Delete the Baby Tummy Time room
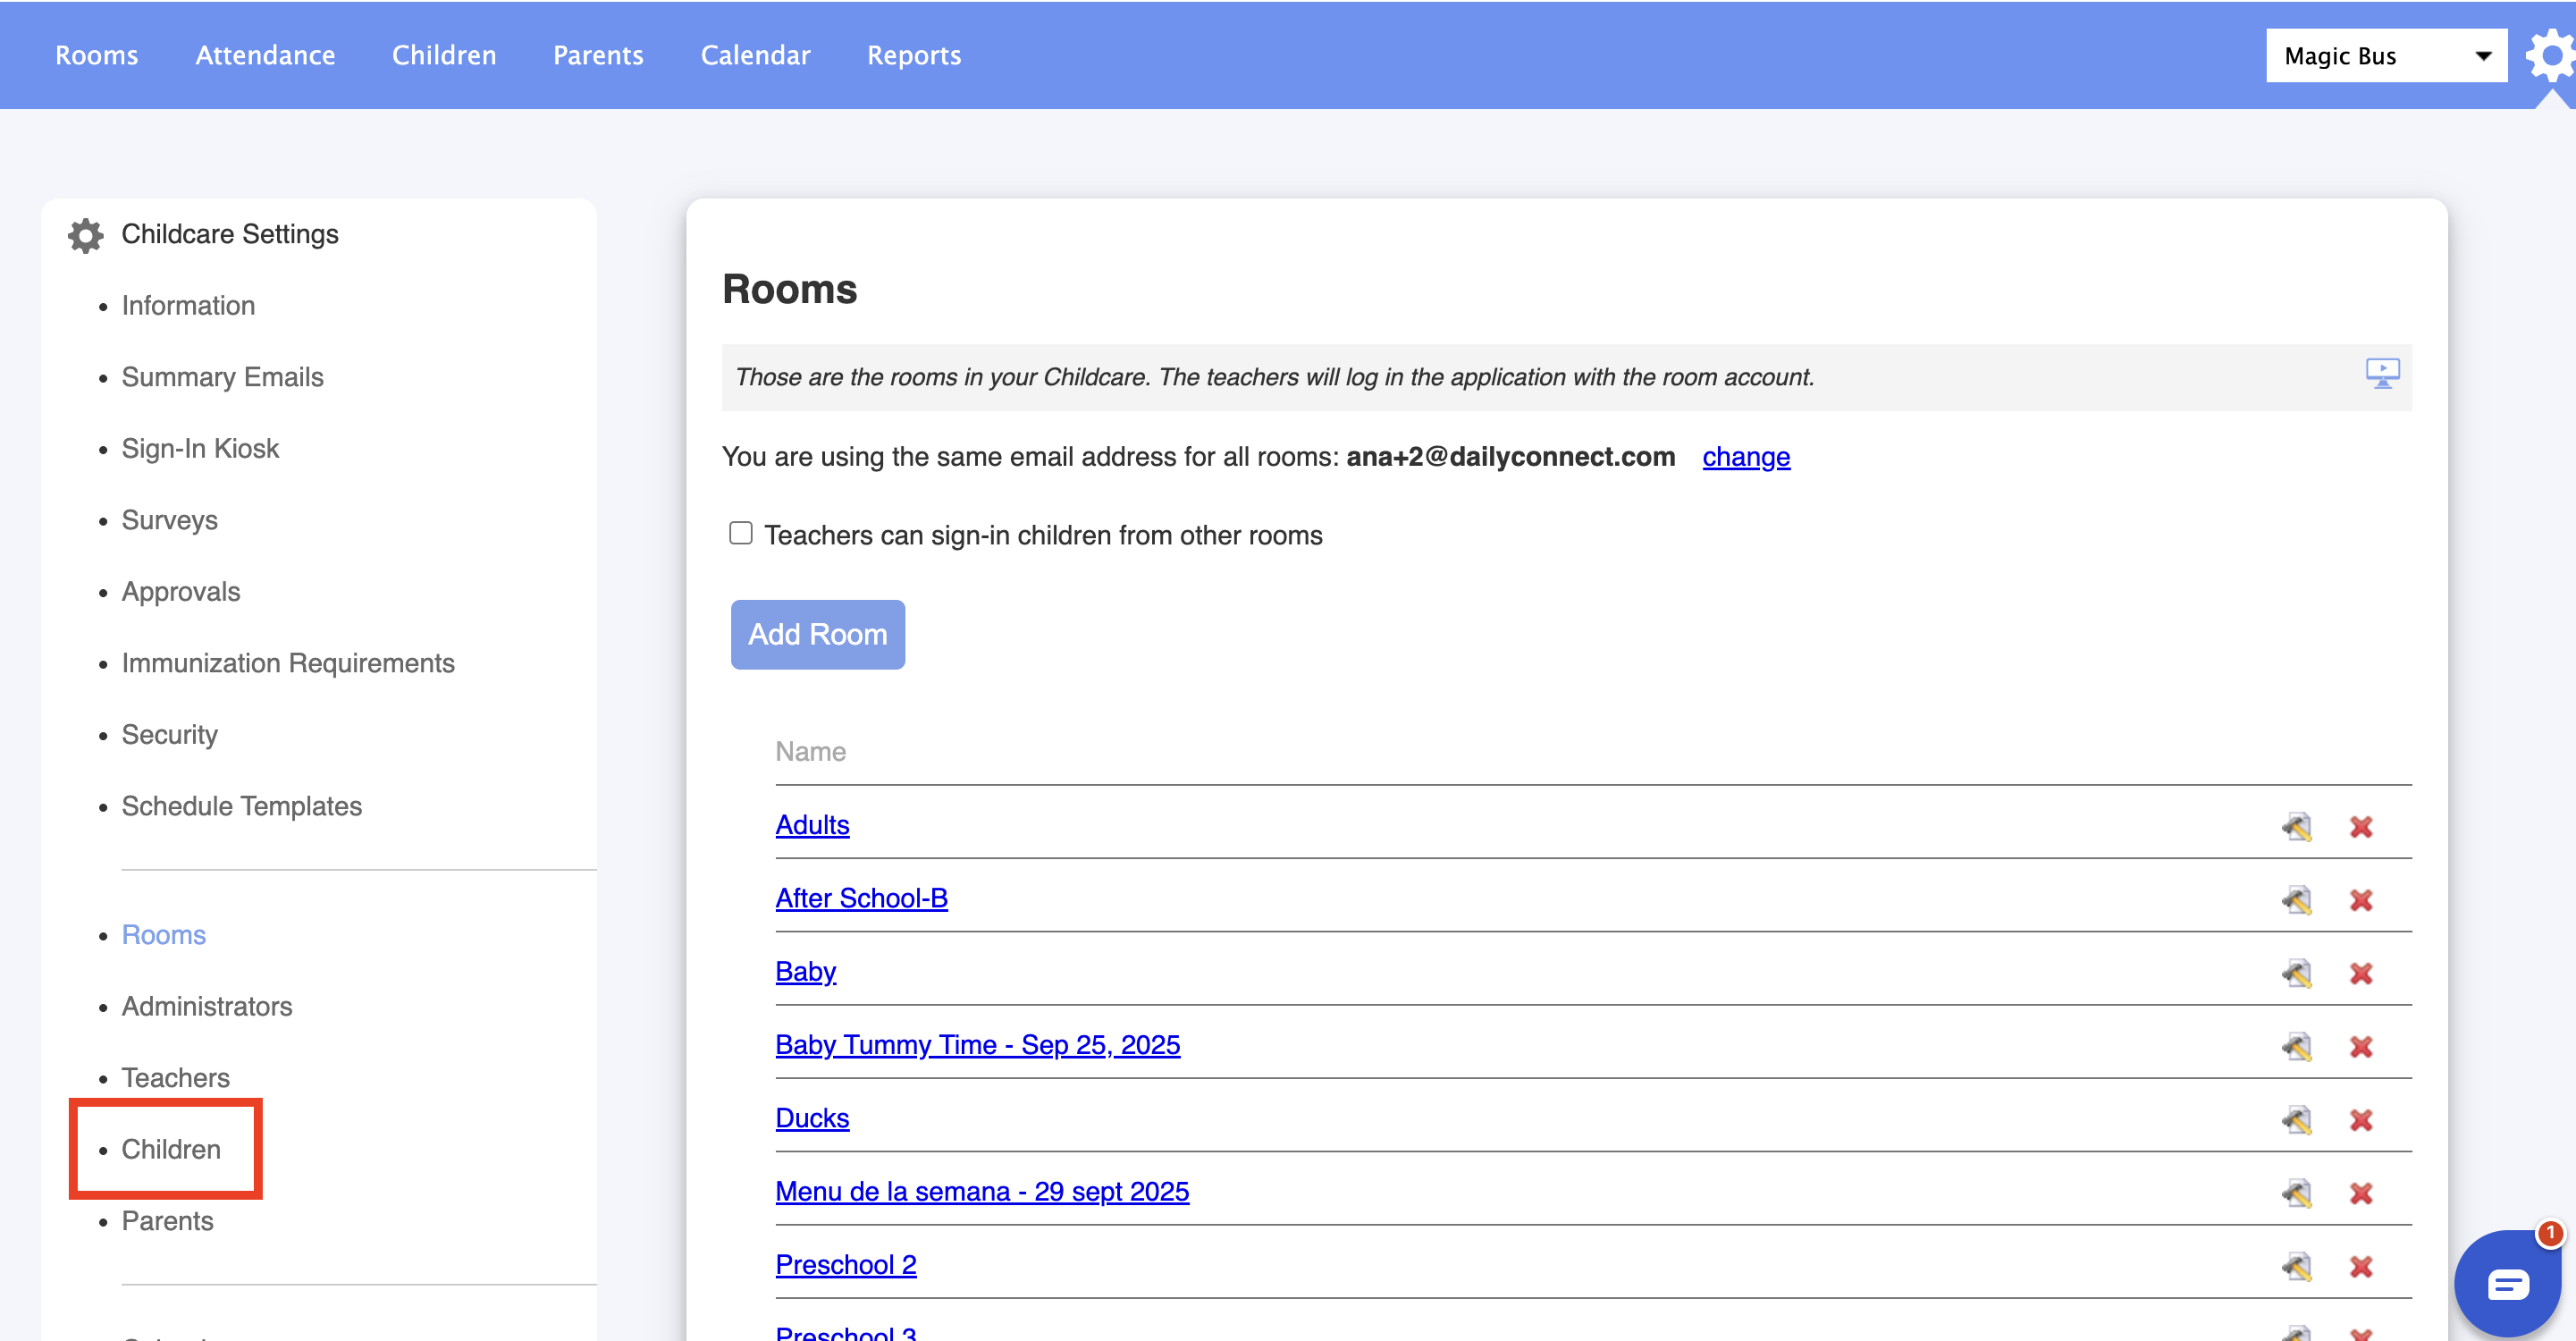Viewport: 2576px width, 1341px height. (x=2361, y=1047)
